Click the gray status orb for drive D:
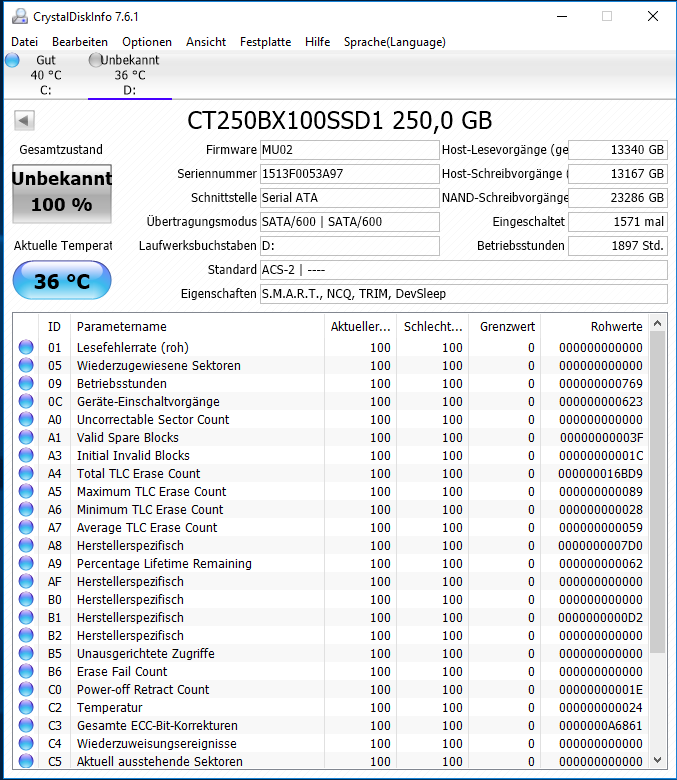The width and height of the screenshot is (677, 780). 95,60
